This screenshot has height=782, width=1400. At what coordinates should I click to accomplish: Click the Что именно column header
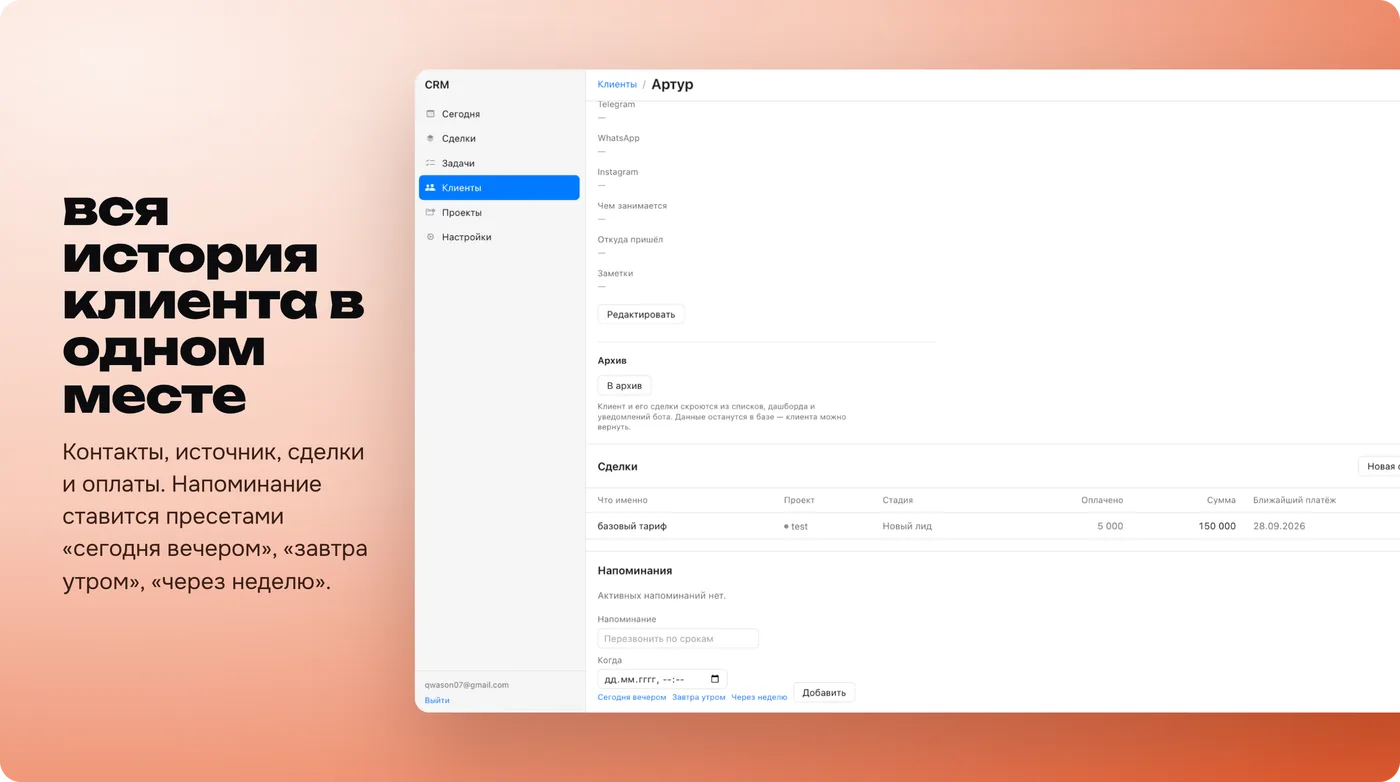(623, 500)
